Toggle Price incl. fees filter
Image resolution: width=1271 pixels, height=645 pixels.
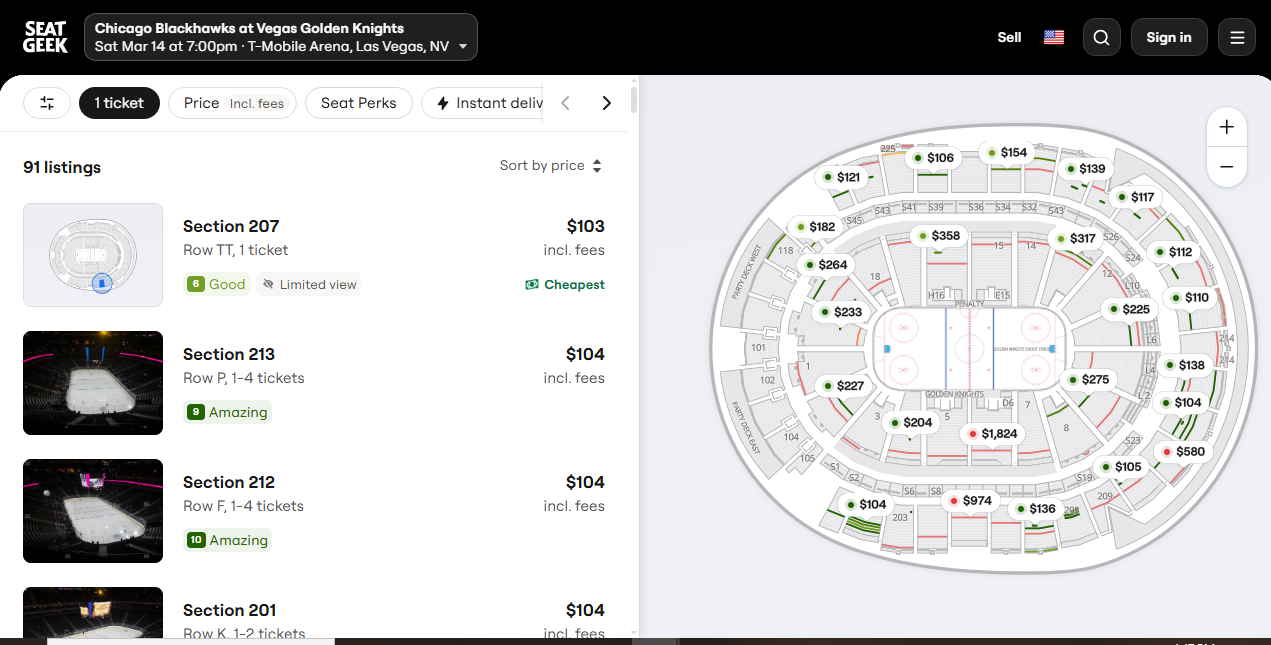(233, 103)
